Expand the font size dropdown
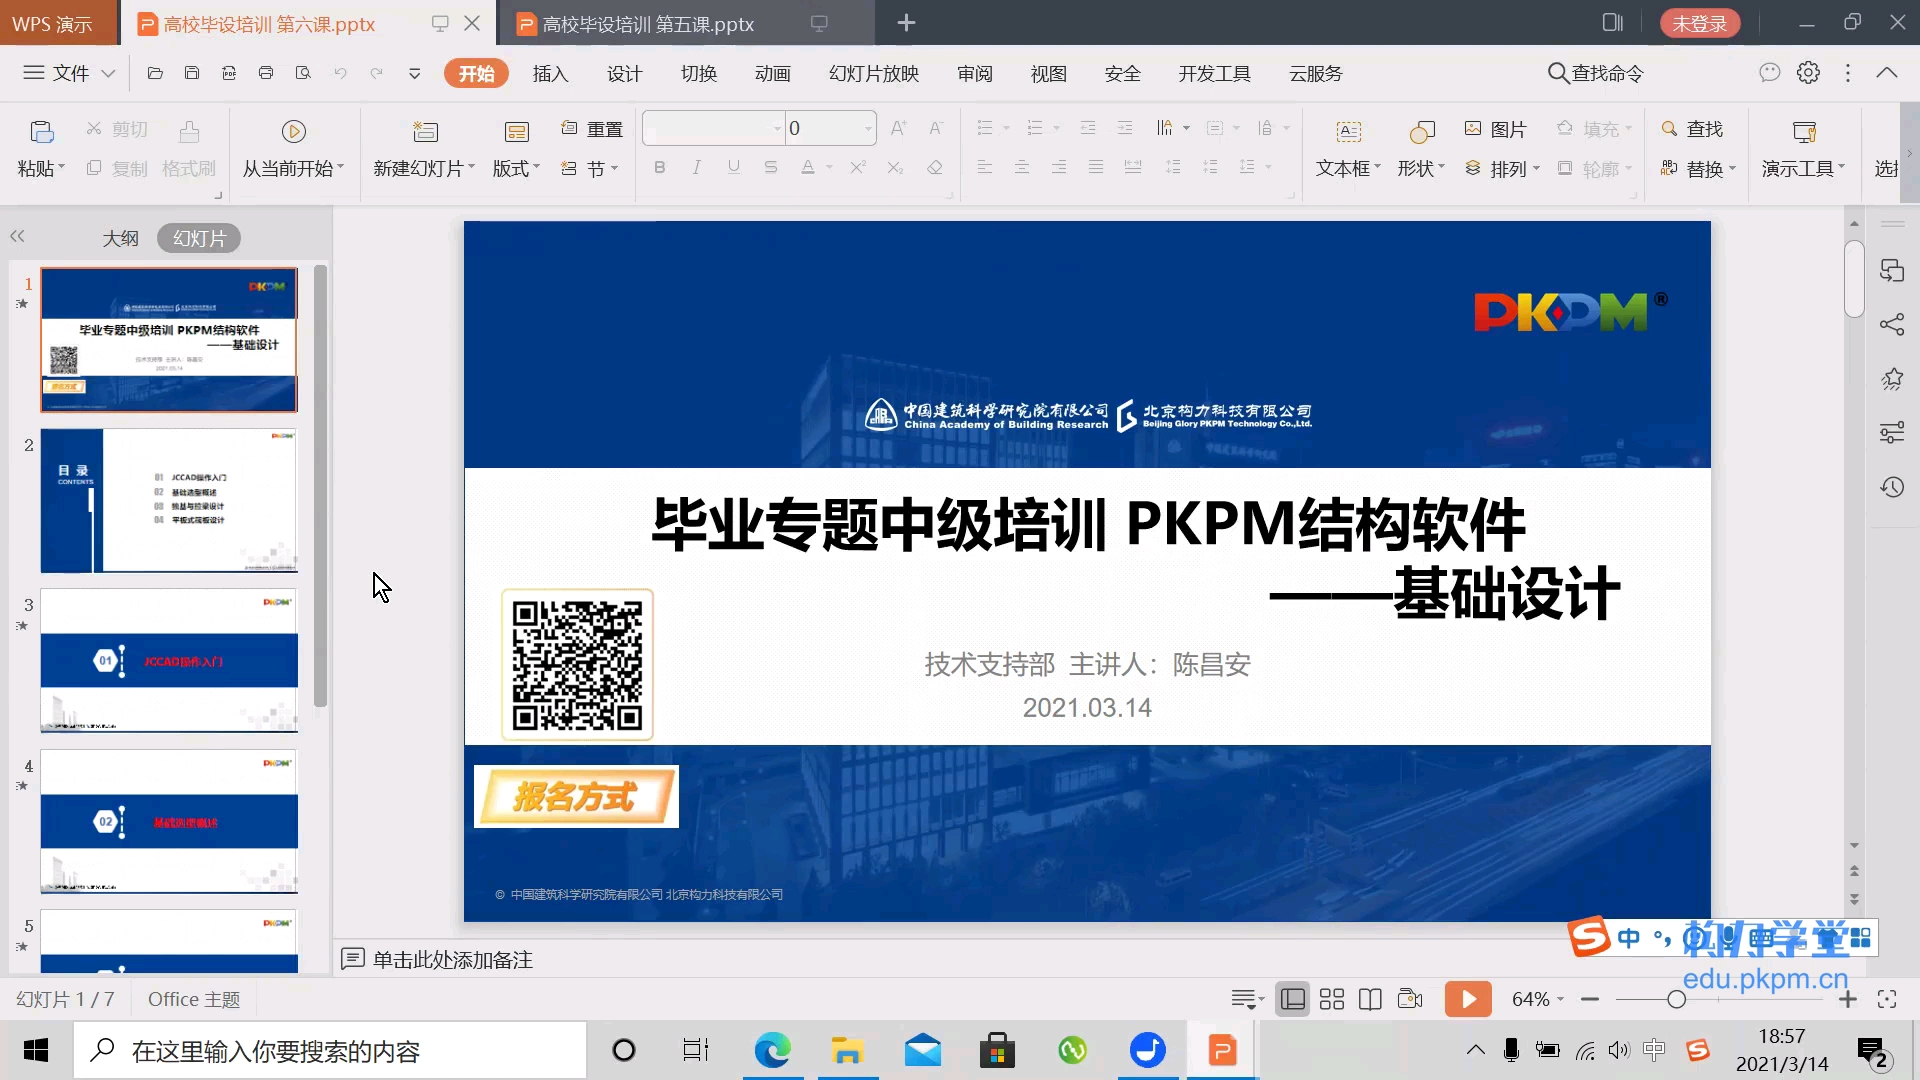 [x=868, y=128]
